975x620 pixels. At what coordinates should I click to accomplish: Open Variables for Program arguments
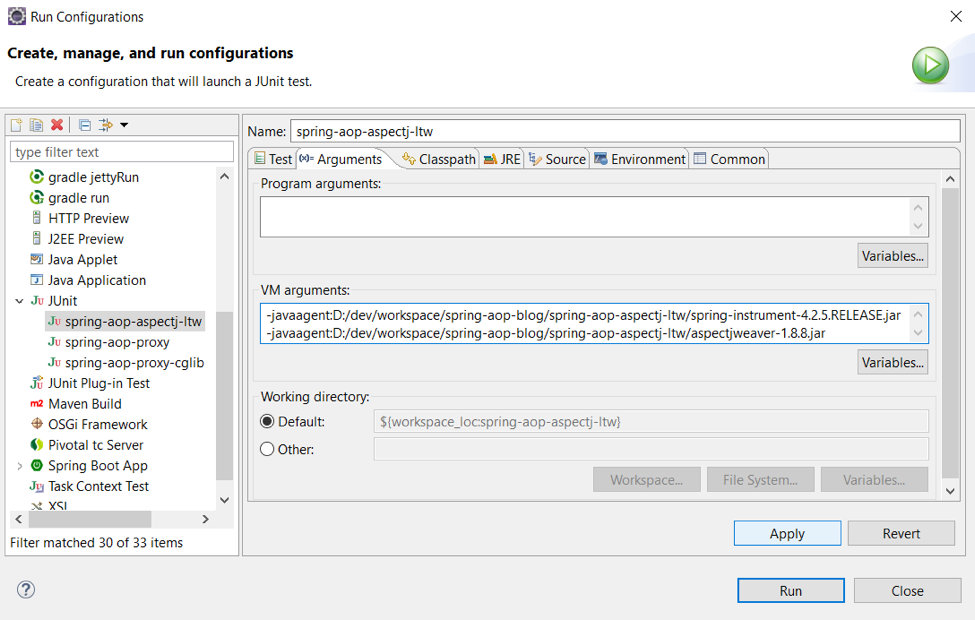893,256
